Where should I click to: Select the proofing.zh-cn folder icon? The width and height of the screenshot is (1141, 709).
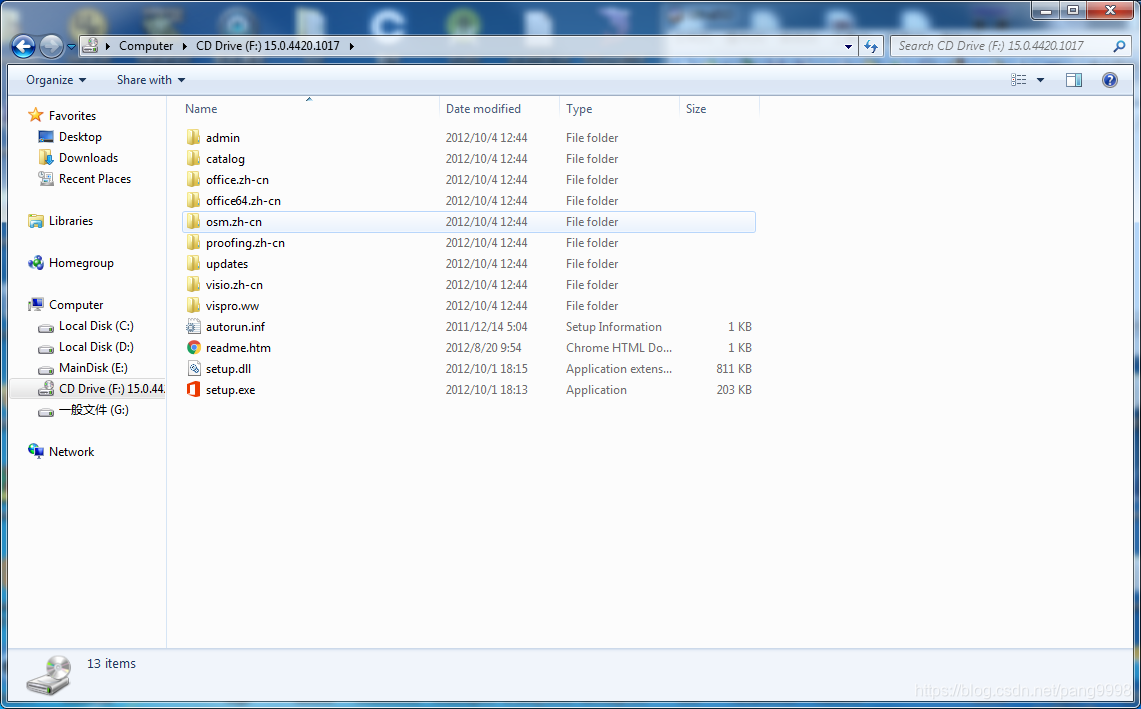[193, 242]
